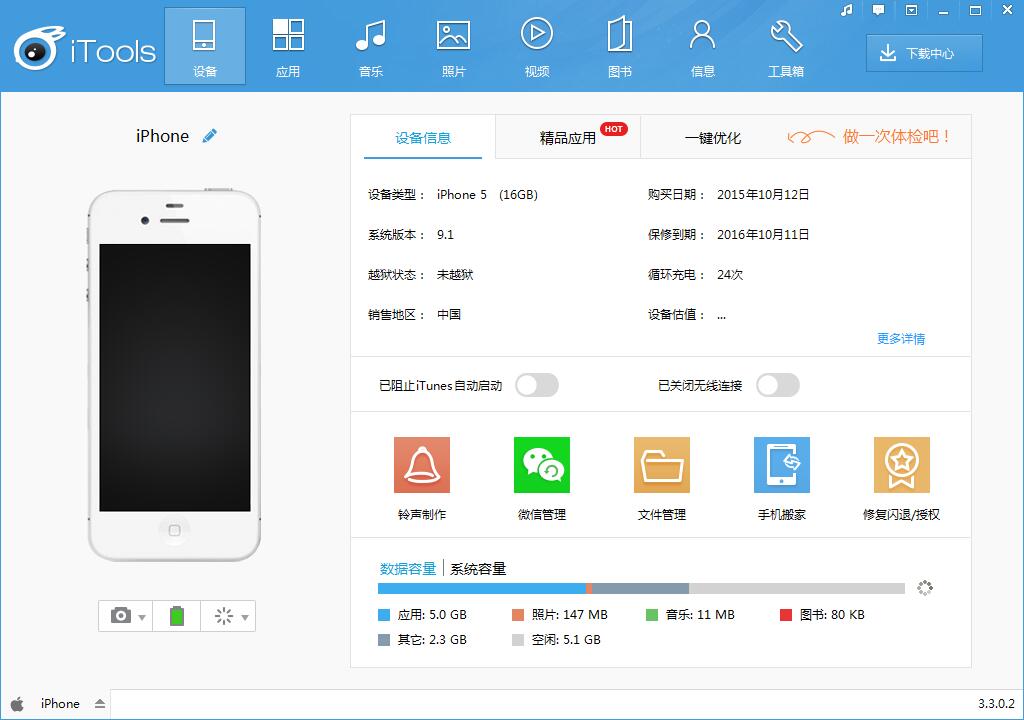This screenshot has height=720, width=1024.
Task: Open 修复闪退/授权 repair tool
Action: click(901, 466)
